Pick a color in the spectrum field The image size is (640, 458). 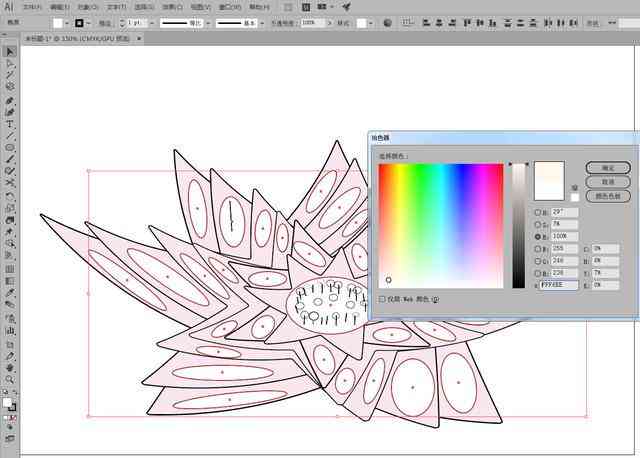[441, 226]
